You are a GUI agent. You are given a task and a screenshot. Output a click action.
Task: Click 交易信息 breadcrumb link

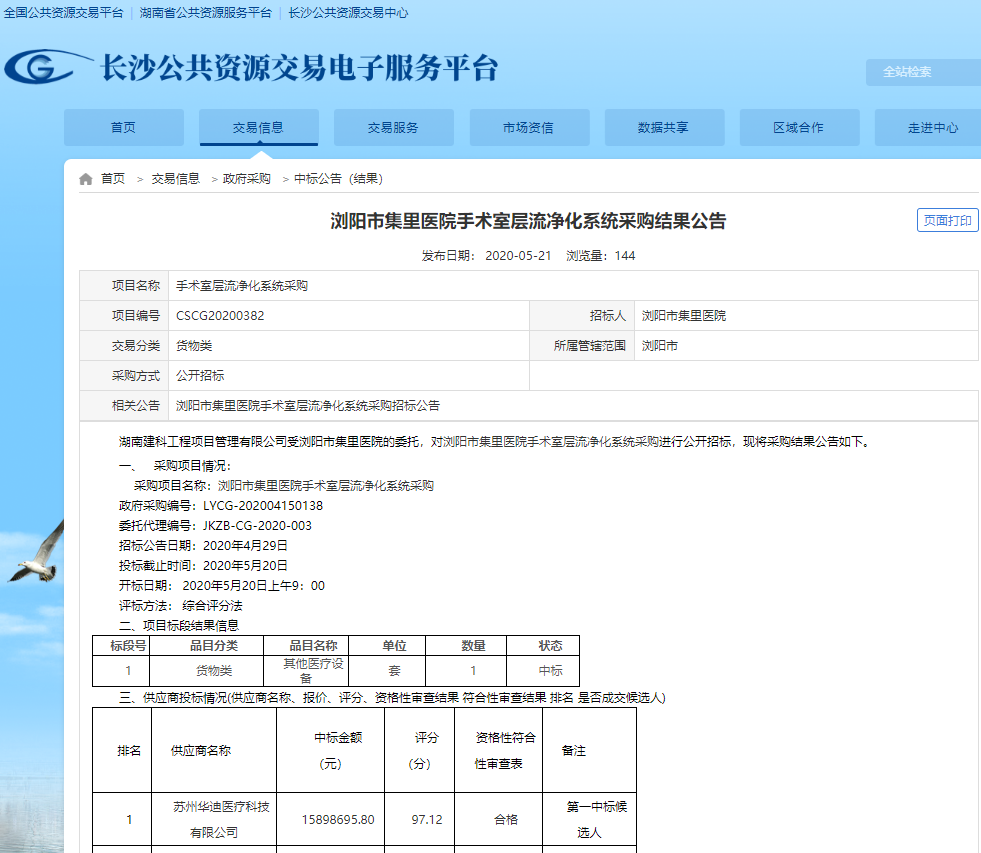(175, 179)
